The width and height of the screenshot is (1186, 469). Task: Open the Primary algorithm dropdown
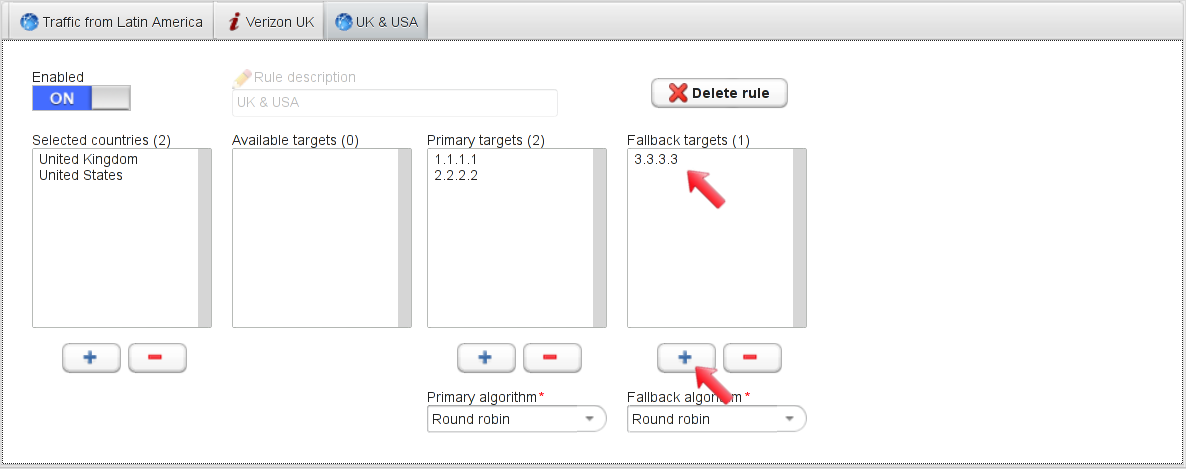(517, 418)
